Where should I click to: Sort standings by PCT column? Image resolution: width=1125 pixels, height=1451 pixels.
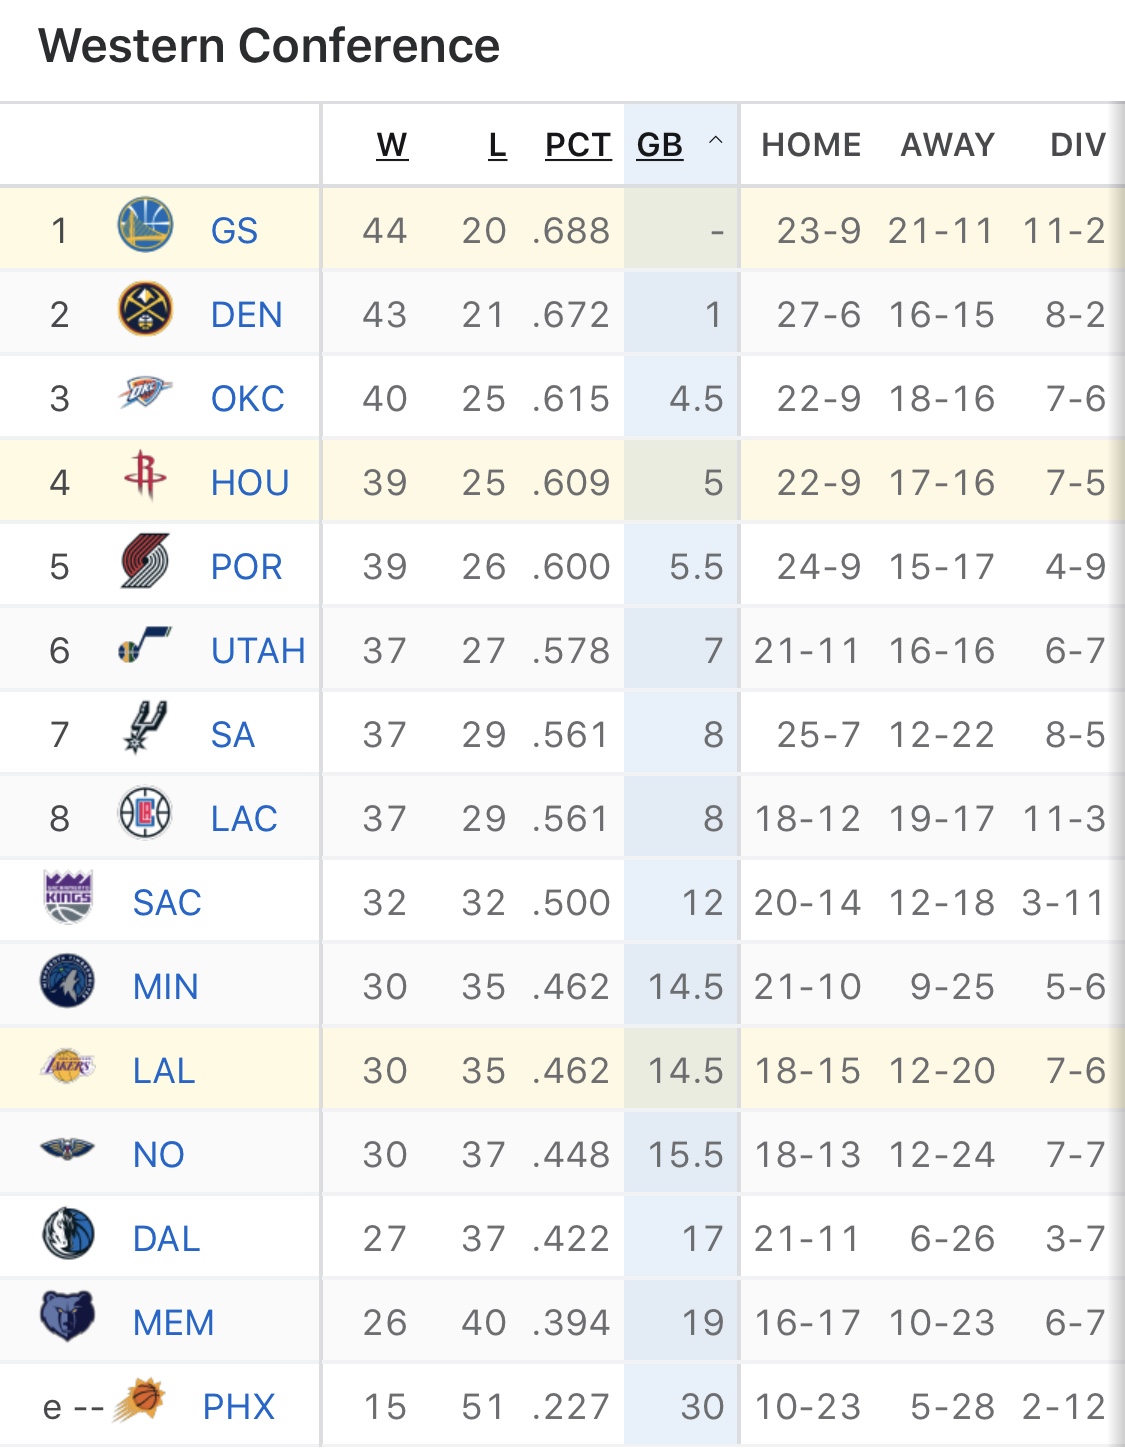[x=578, y=145]
